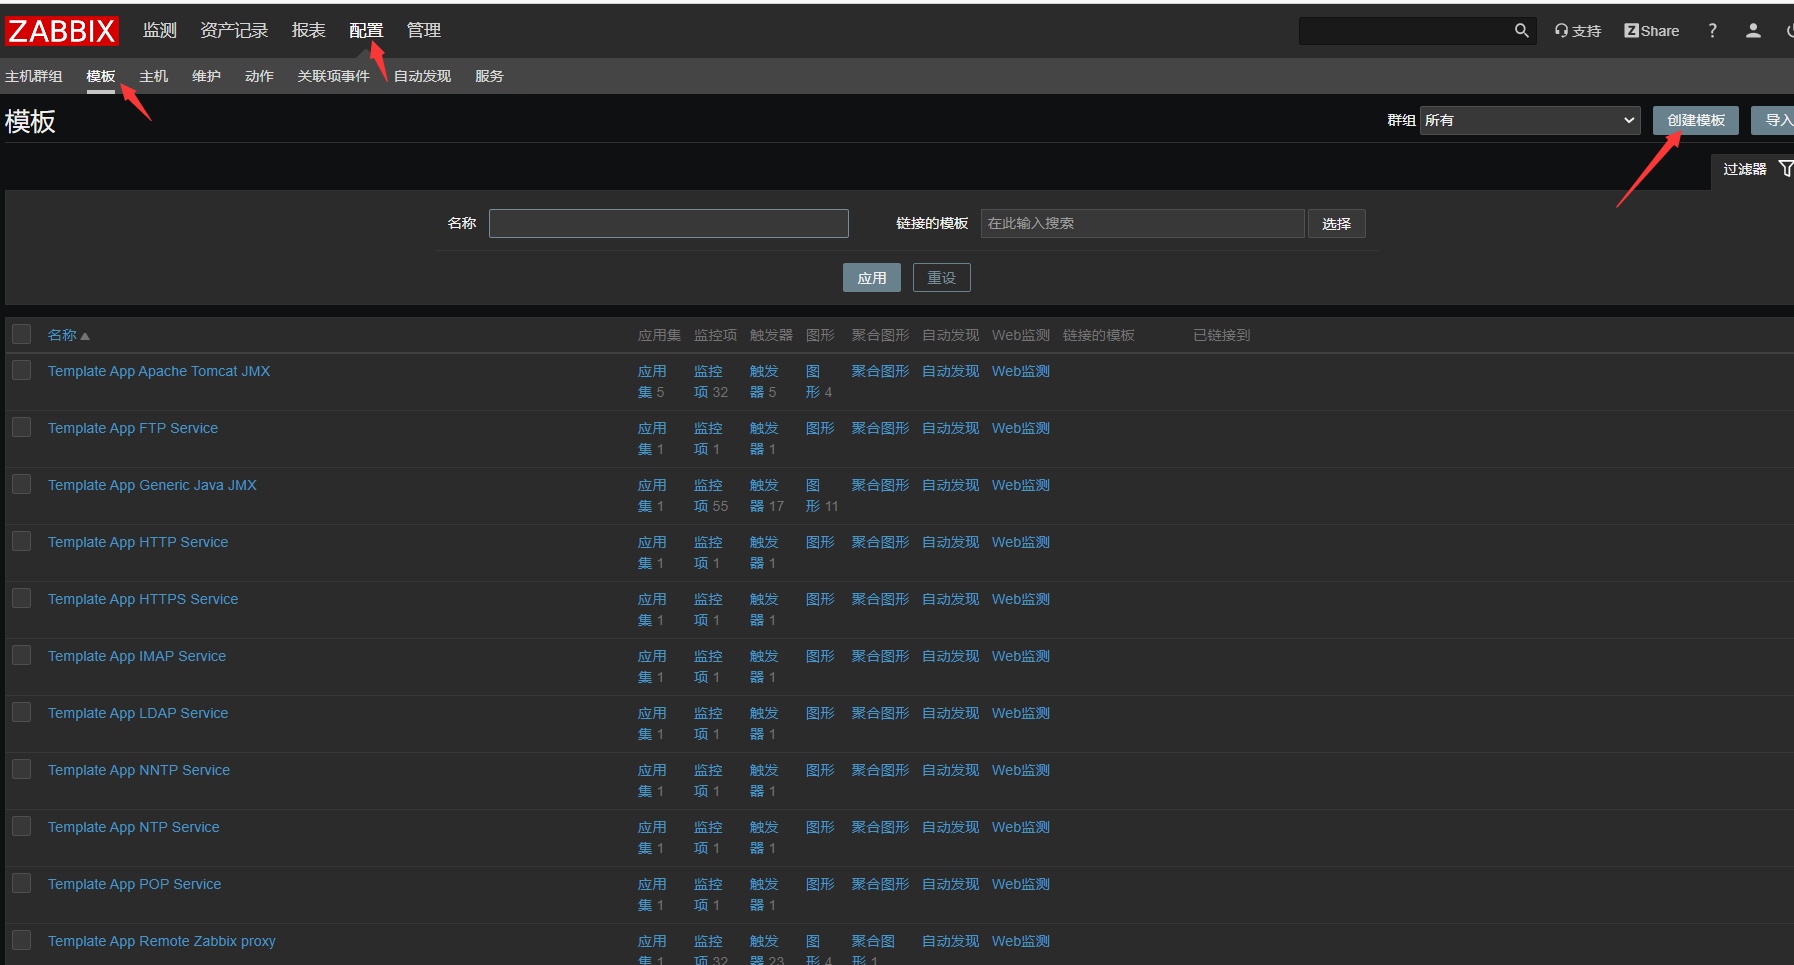
Task: Open 图形 for LDAP Service row
Action: coord(820,713)
